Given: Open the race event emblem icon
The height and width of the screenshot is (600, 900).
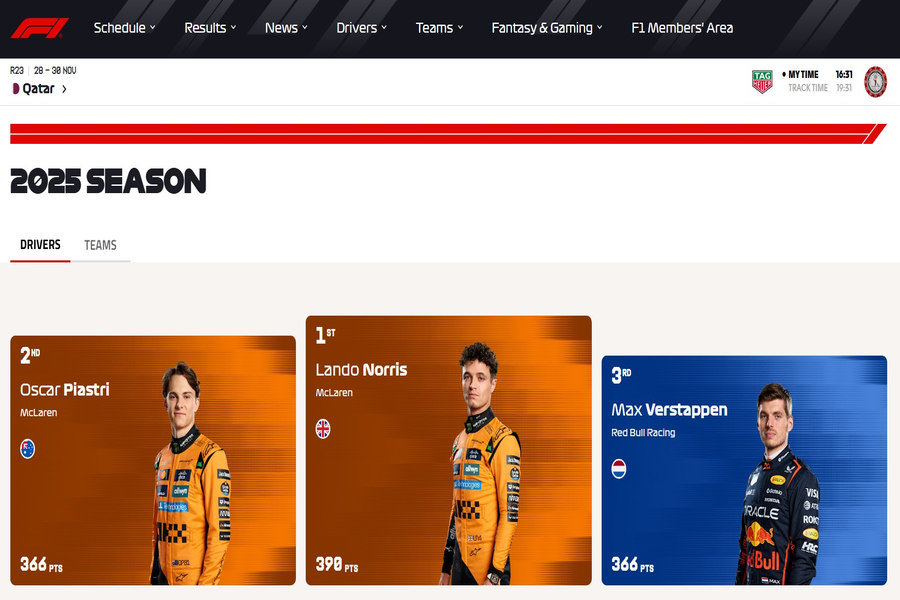Looking at the screenshot, I should coord(875,81).
